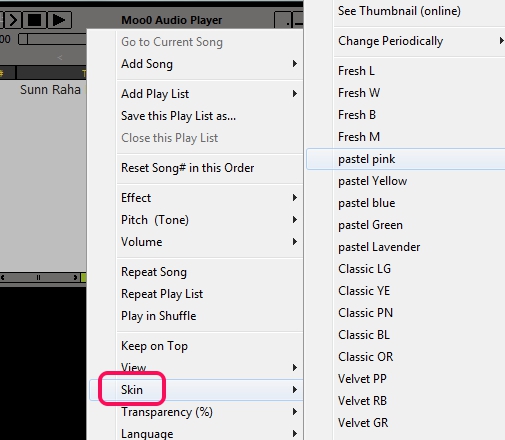Open the Skin menu entry
The height and width of the screenshot is (440, 505).
[196, 390]
